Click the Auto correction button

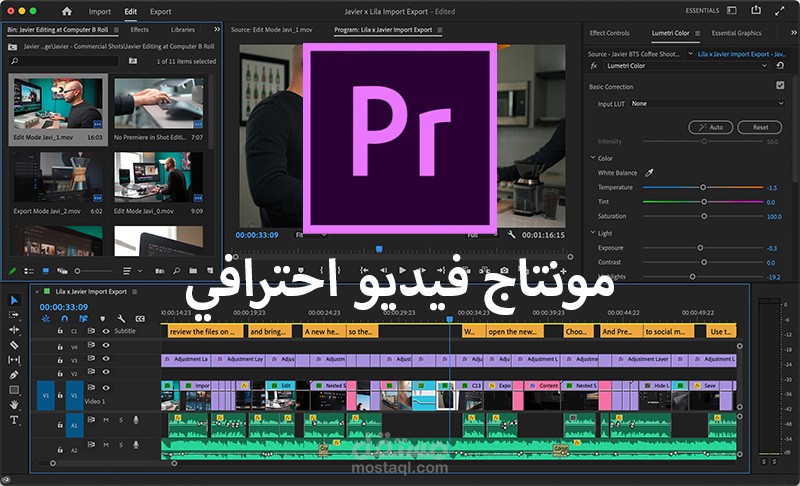point(710,127)
